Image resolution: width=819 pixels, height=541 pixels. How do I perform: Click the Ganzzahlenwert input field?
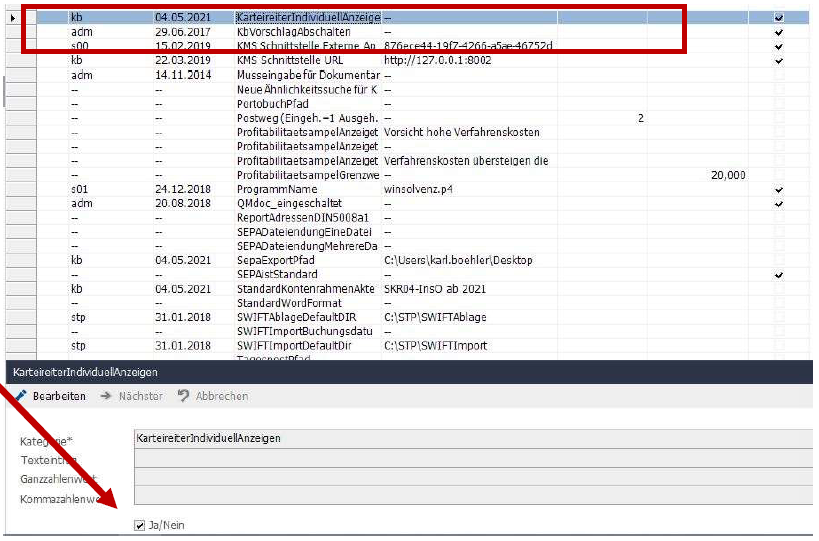tap(473, 477)
